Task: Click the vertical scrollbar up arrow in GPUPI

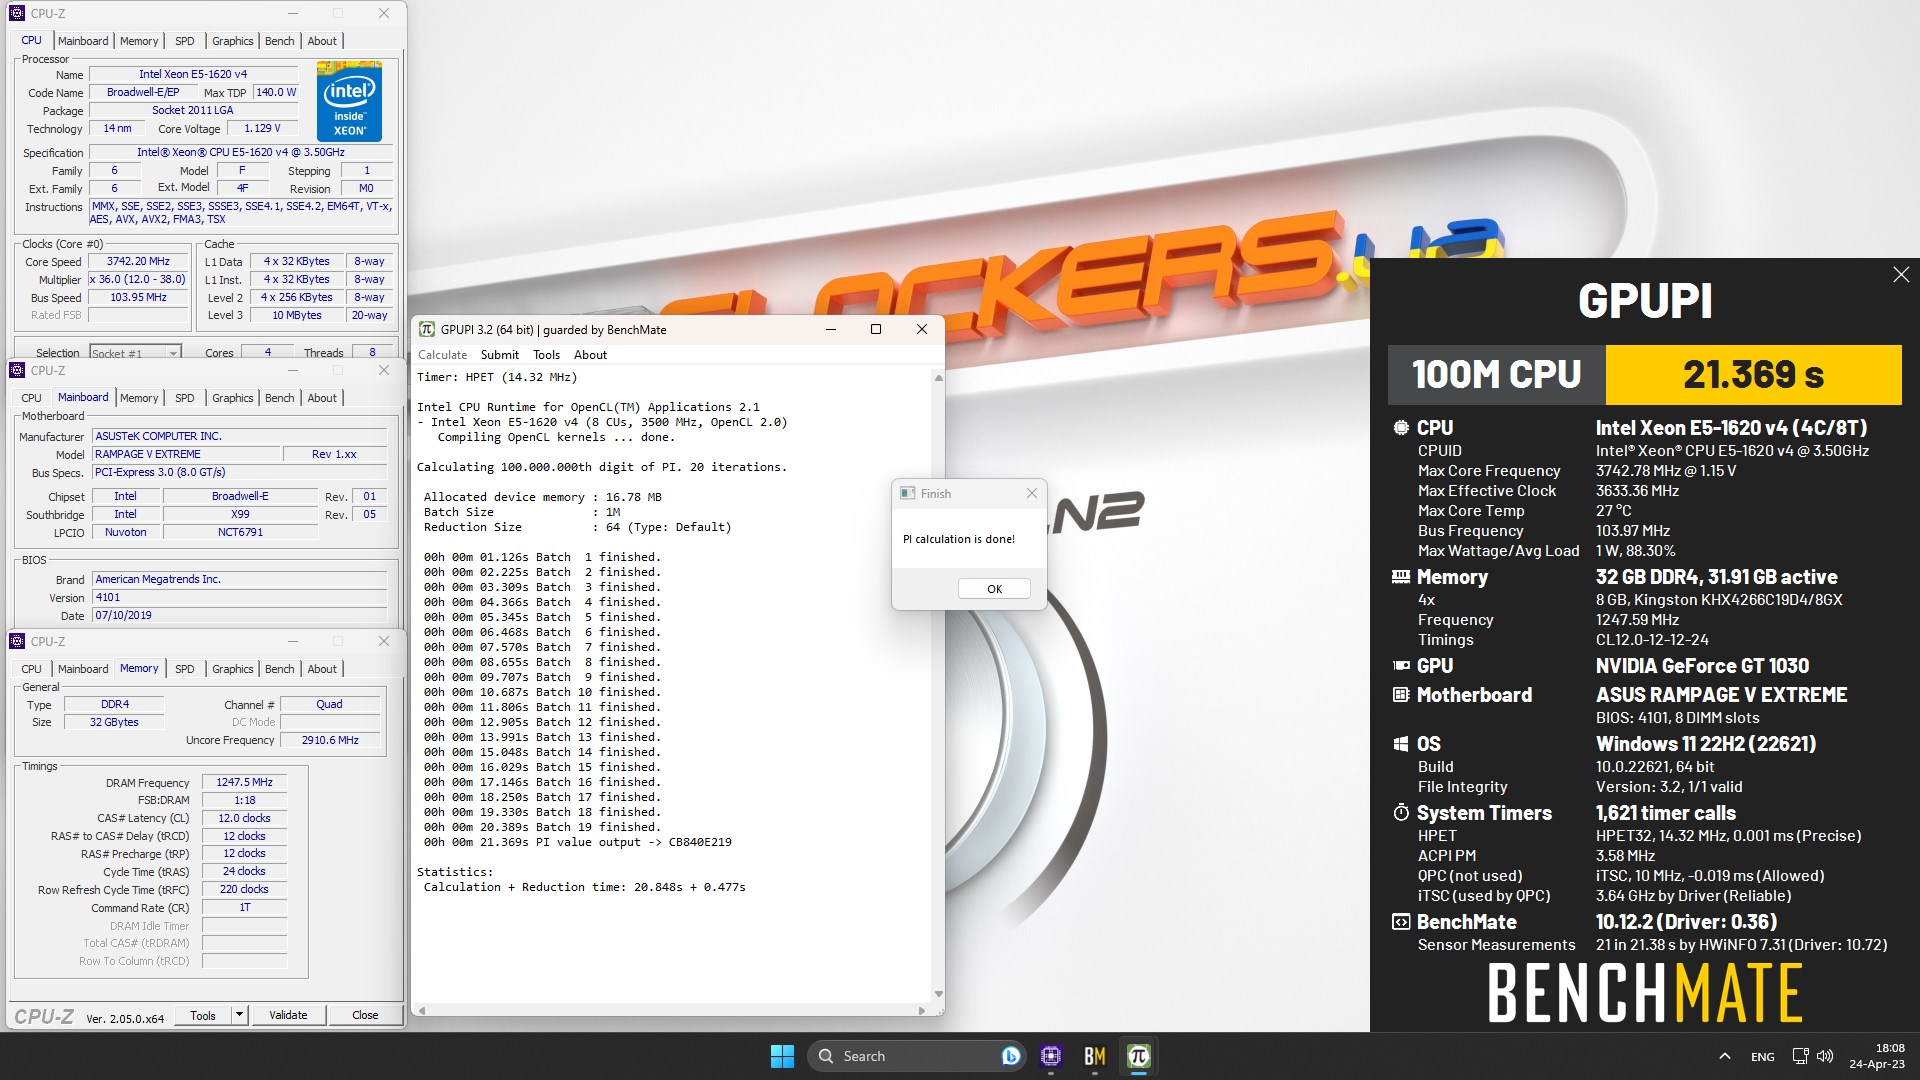Action: pyautogui.click(x=938, y=377)
